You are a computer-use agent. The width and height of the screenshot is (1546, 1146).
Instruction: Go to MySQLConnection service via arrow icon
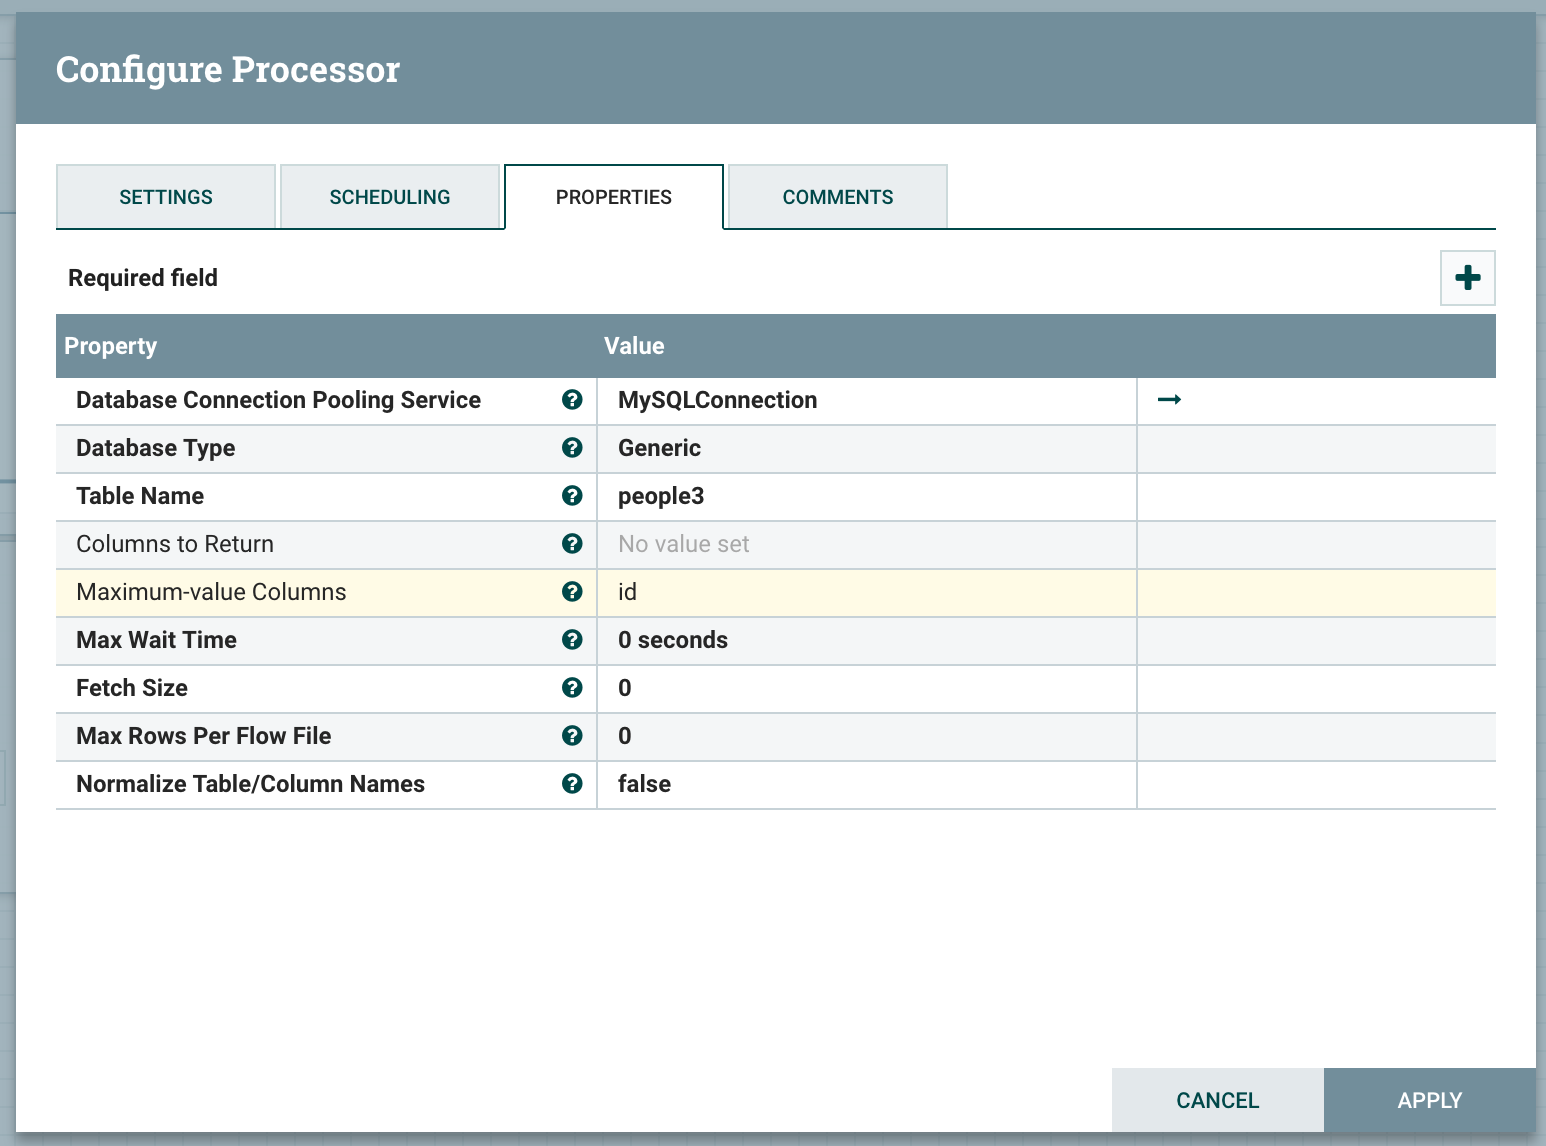tap(1169, 399)
